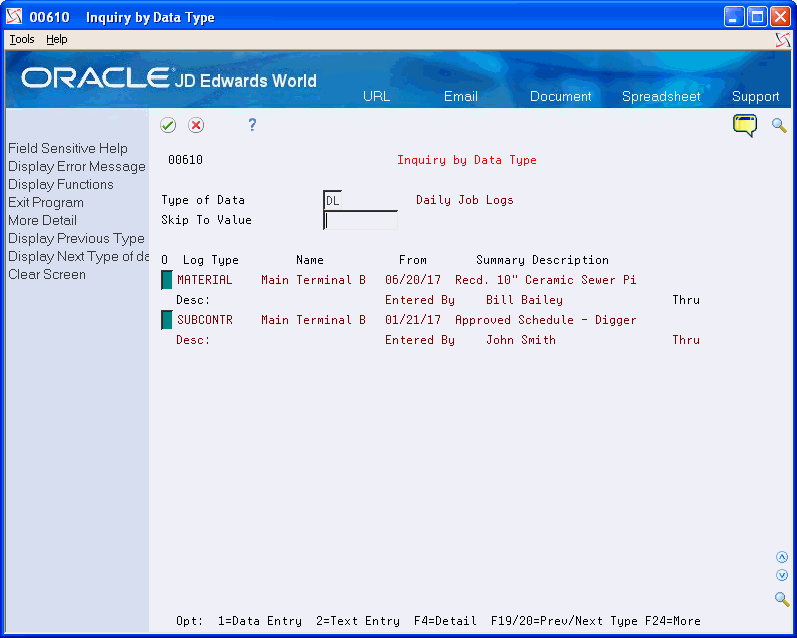Click the SUBCONTR log type text
The image size is (797, 638).
(204, 320)
